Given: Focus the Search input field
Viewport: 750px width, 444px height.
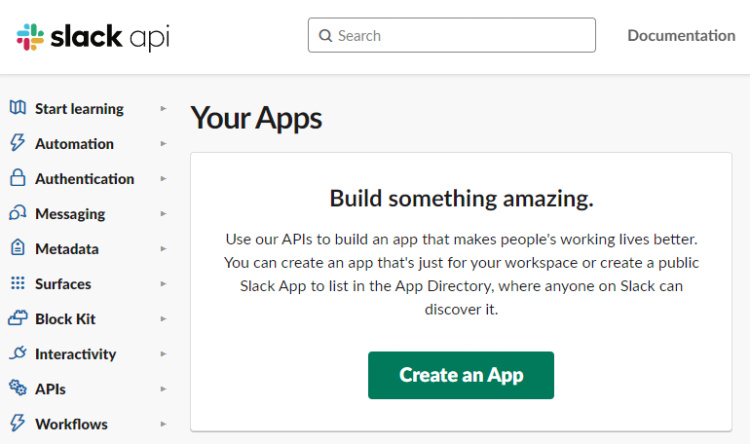Looking at the screenshot, I should click(460, 35).
